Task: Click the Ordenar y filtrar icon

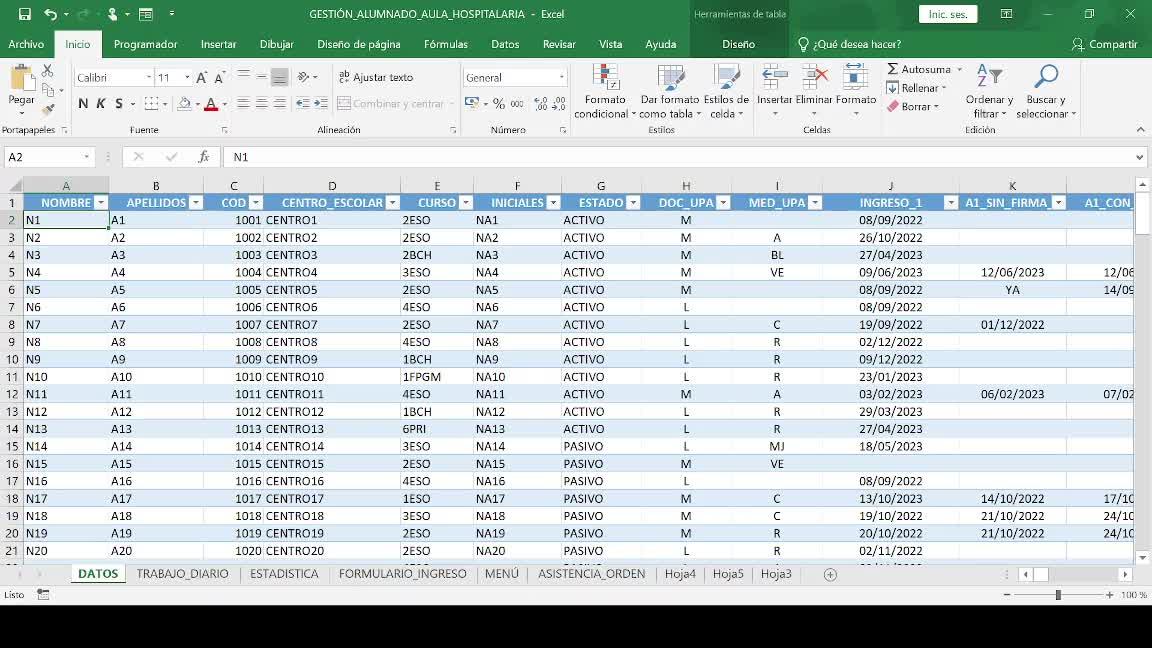Action: click(988, 79)
